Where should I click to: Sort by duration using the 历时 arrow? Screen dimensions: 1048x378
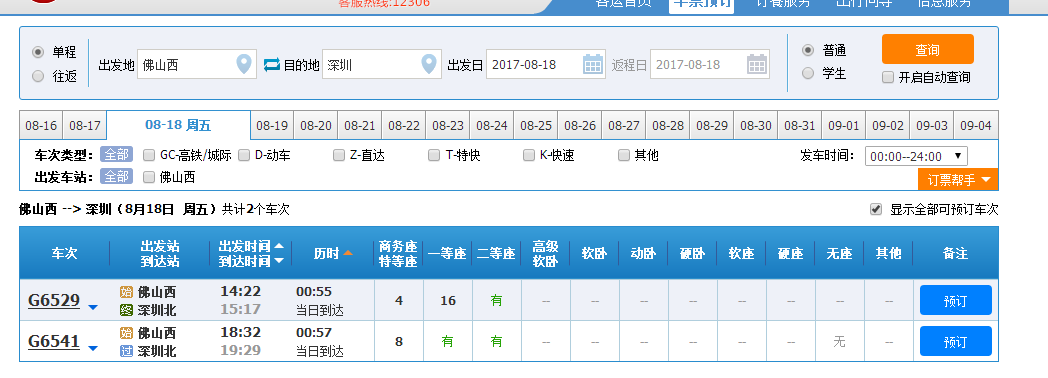pyautogui.click(x=348, y=253)
